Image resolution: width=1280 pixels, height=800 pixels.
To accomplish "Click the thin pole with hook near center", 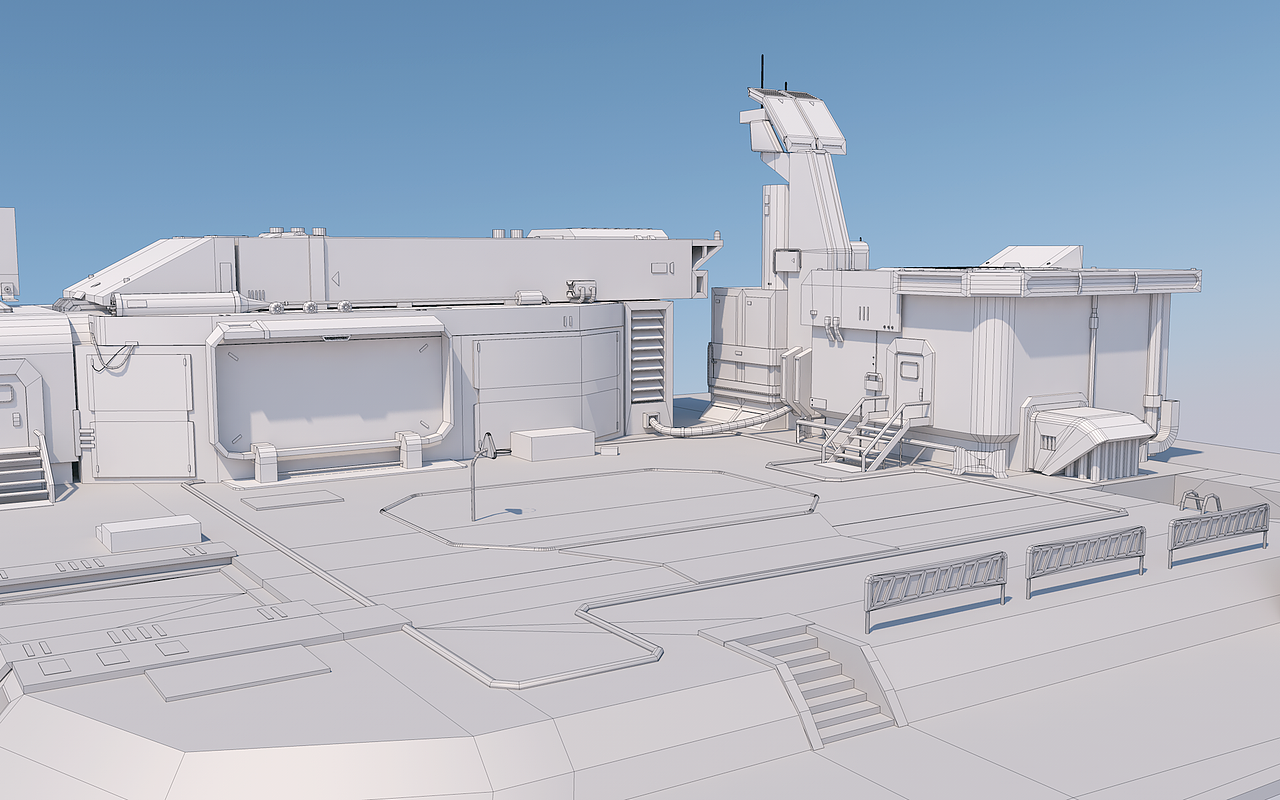I will click(x=475, y=470).
